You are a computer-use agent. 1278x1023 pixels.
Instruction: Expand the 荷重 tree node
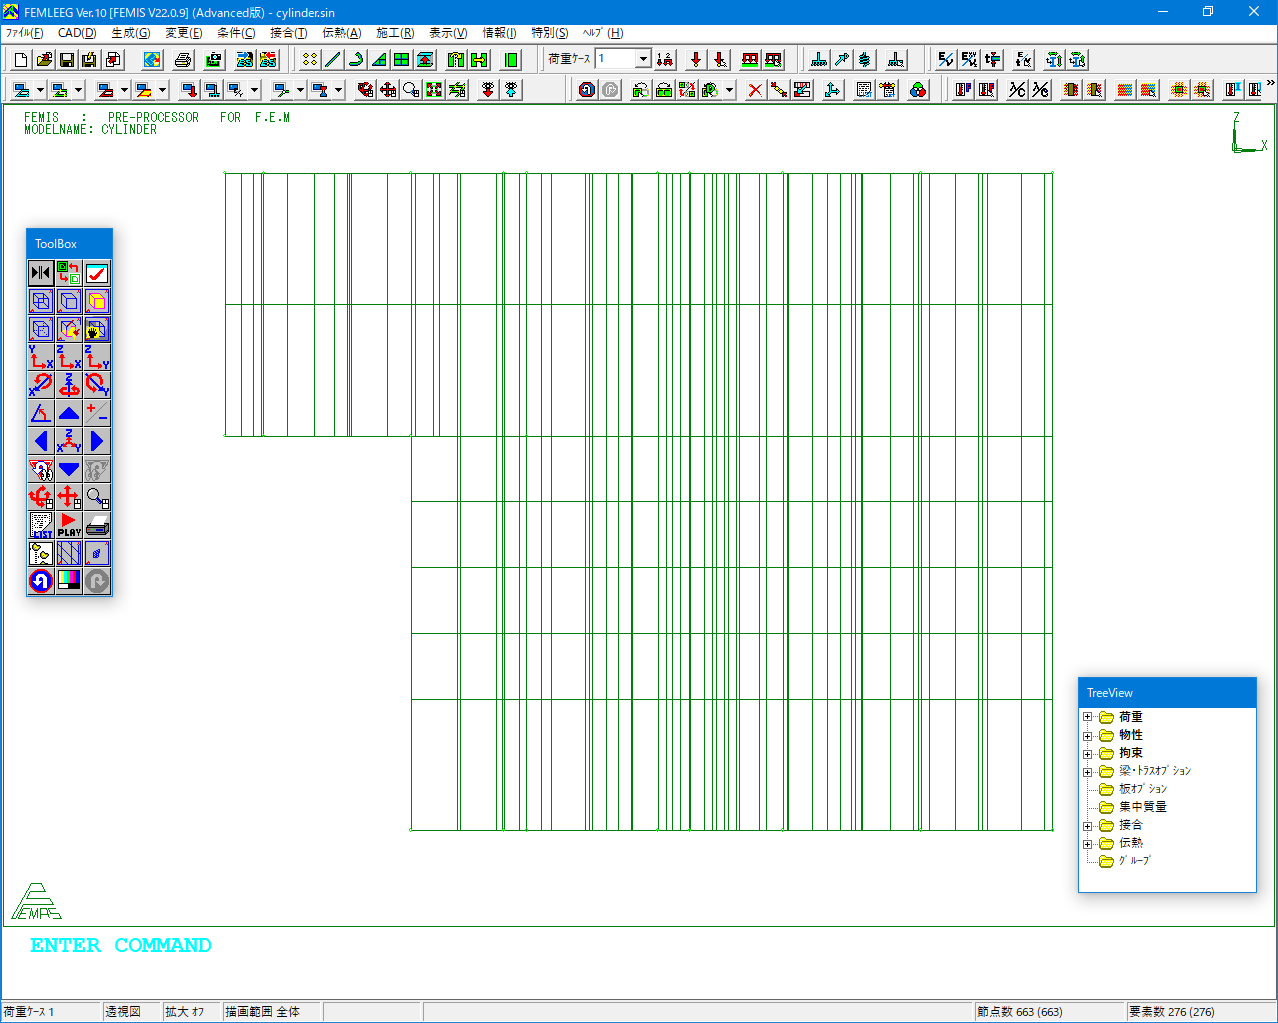(1088, 717)
